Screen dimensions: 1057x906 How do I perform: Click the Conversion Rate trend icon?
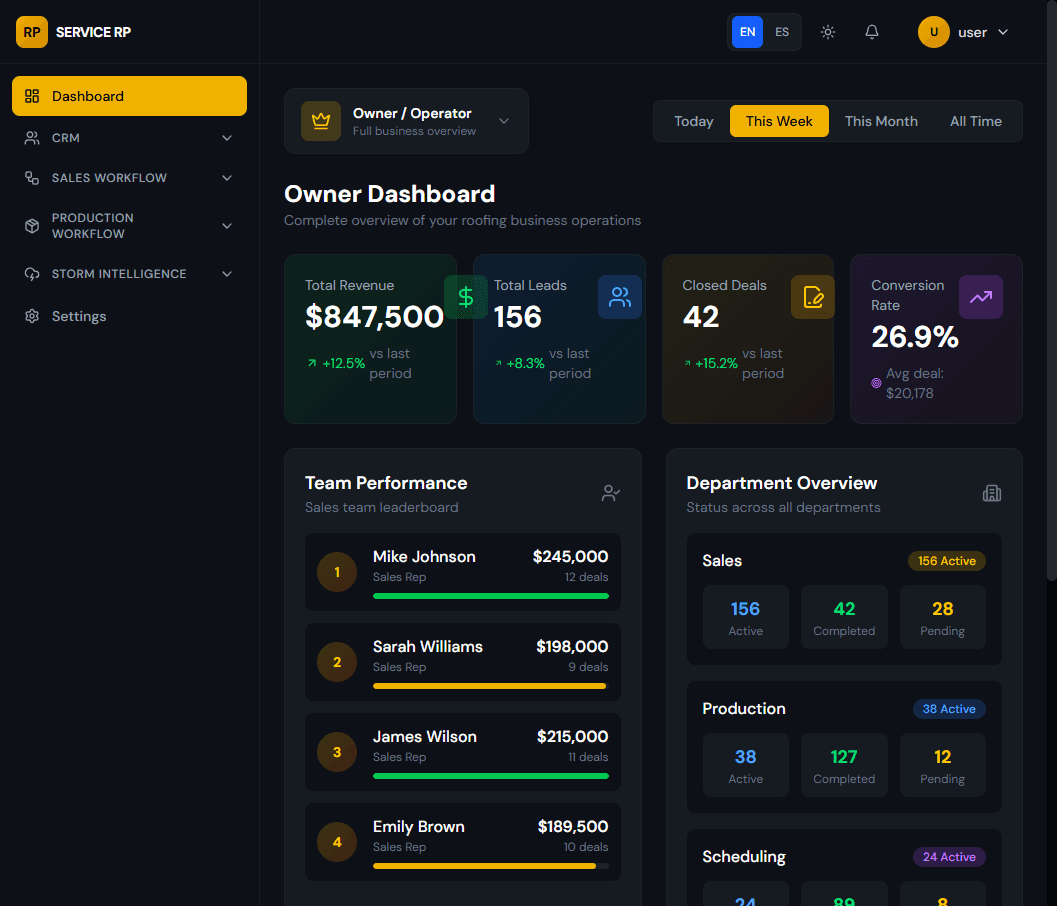[x=981, y=297]
